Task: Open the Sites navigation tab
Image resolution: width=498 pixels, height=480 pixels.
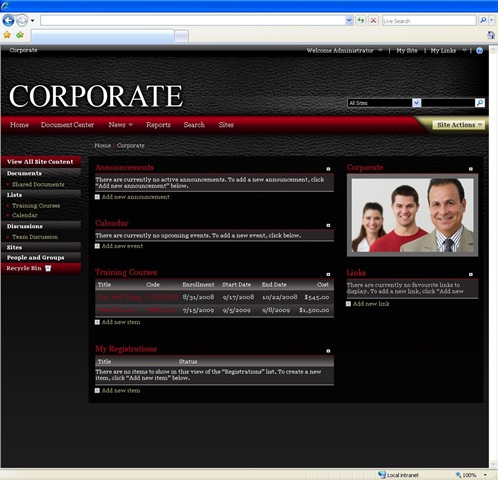Action: pyautogui.click(x=226, y=125)
